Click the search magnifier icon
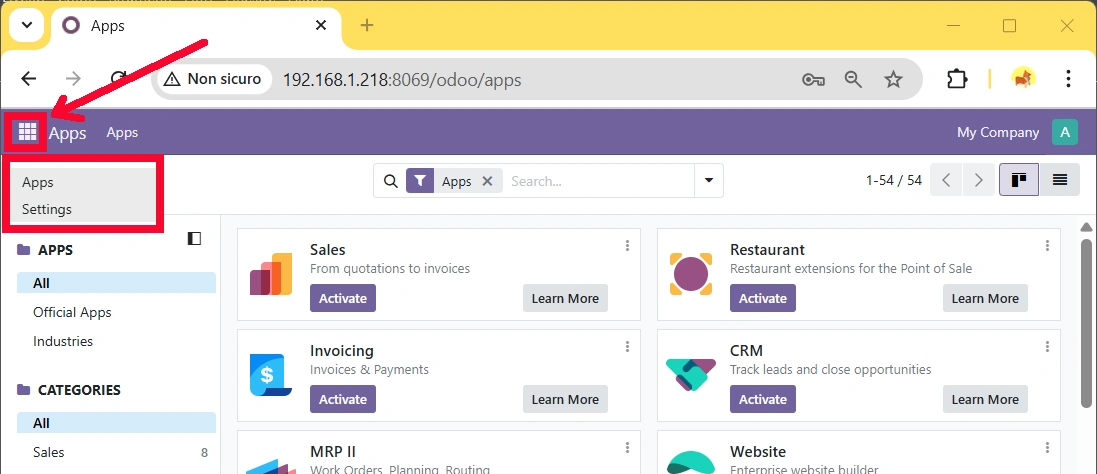1097x474 pixels. [x=390, y=181]
